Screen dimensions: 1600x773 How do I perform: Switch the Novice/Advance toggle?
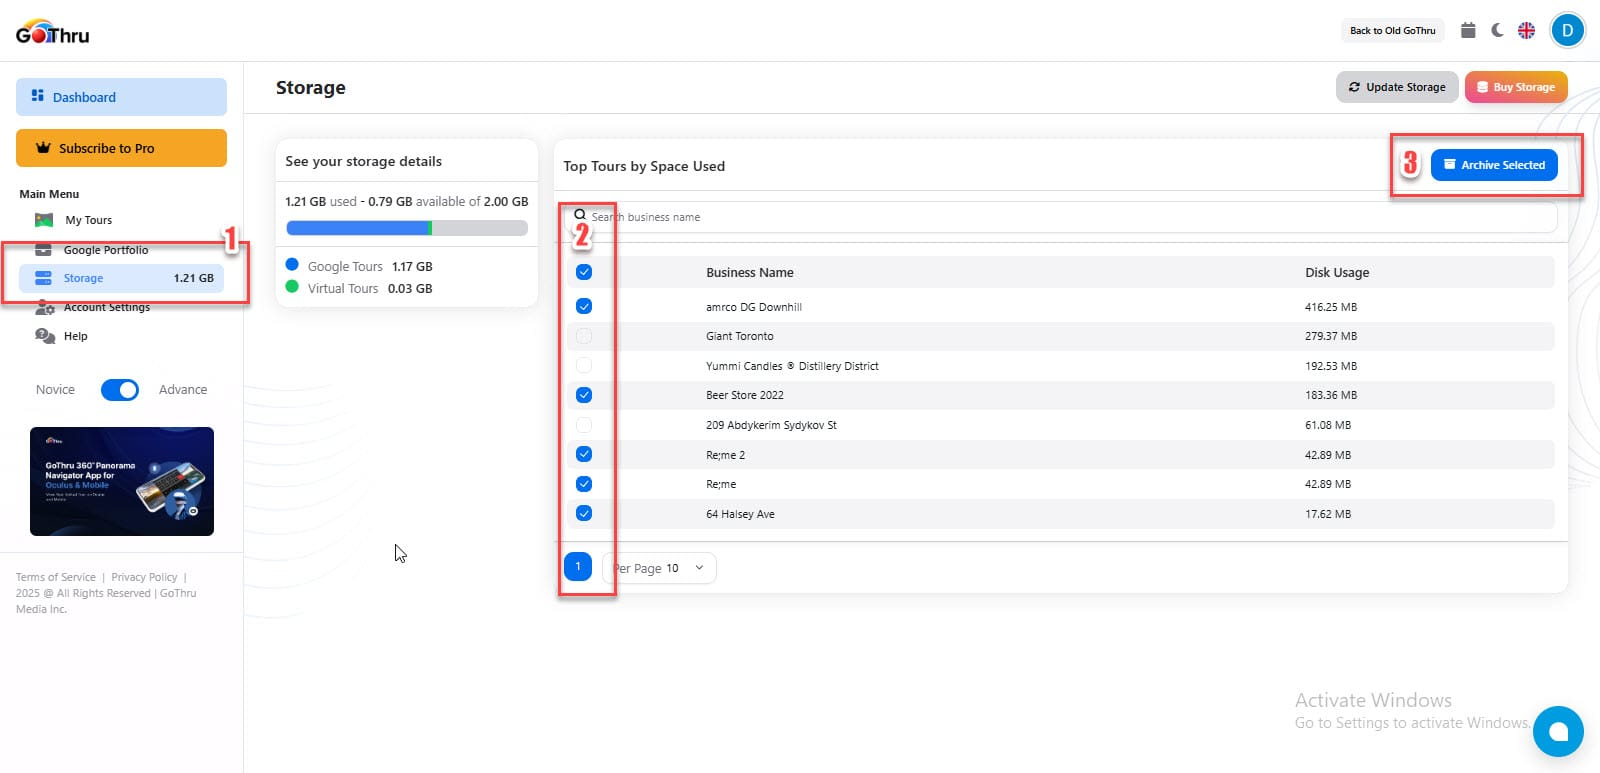coord(120,390)
